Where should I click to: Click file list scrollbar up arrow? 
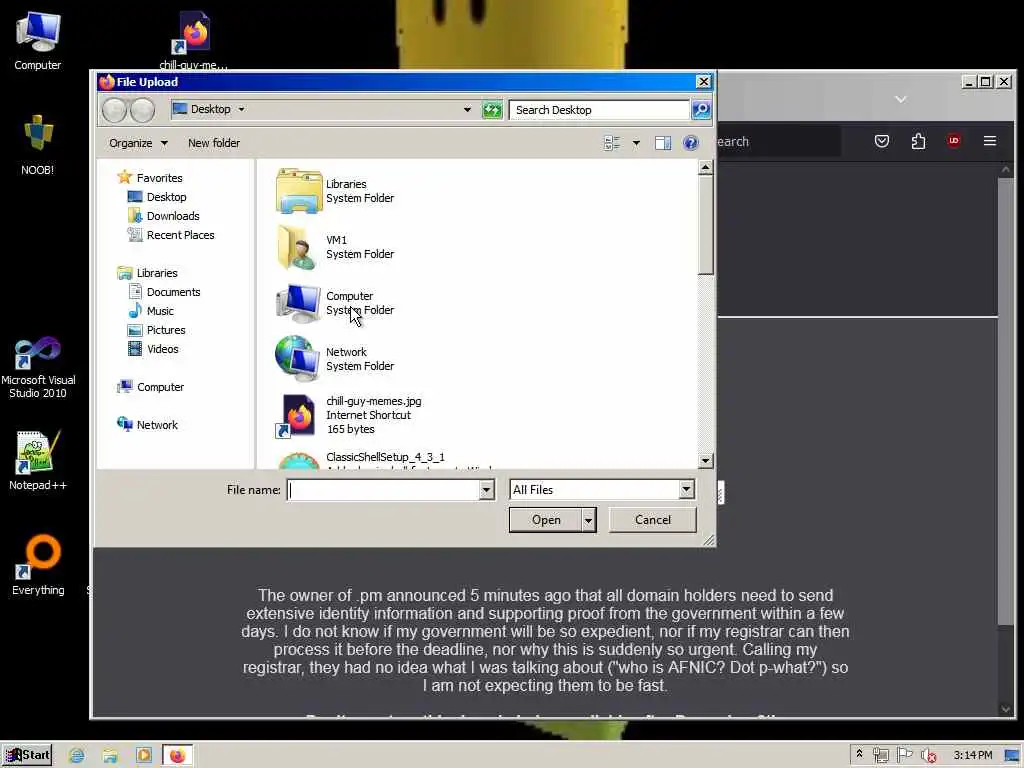click(705, 168)
